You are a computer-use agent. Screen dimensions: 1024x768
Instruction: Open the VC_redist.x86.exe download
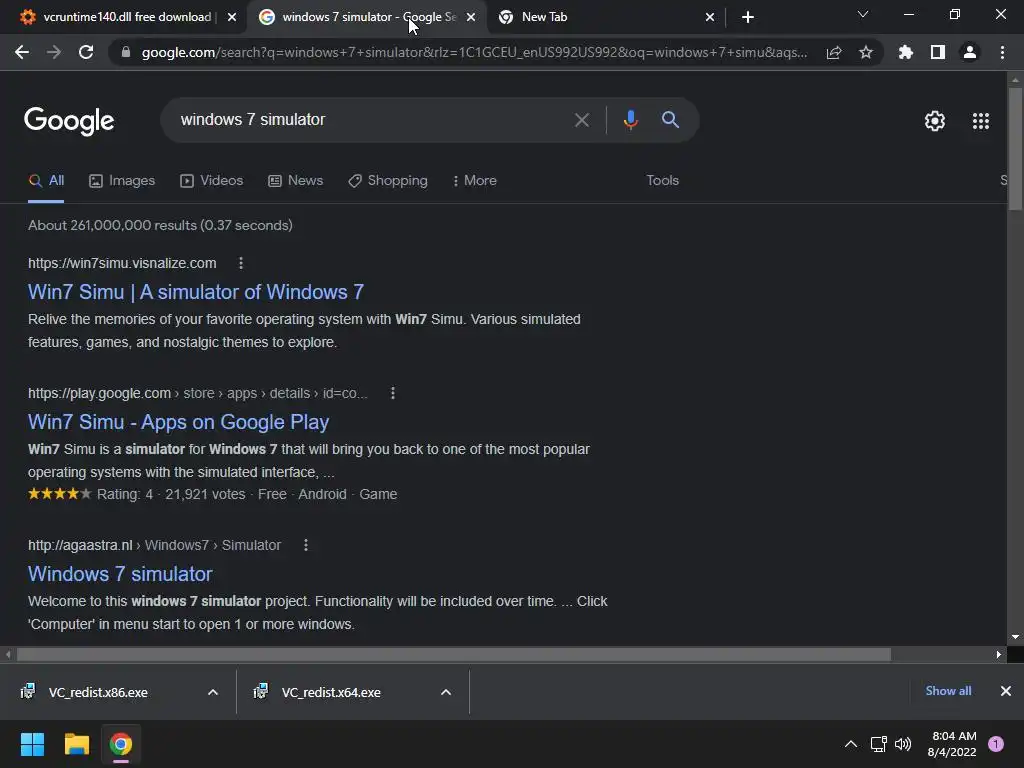[98, 692]
